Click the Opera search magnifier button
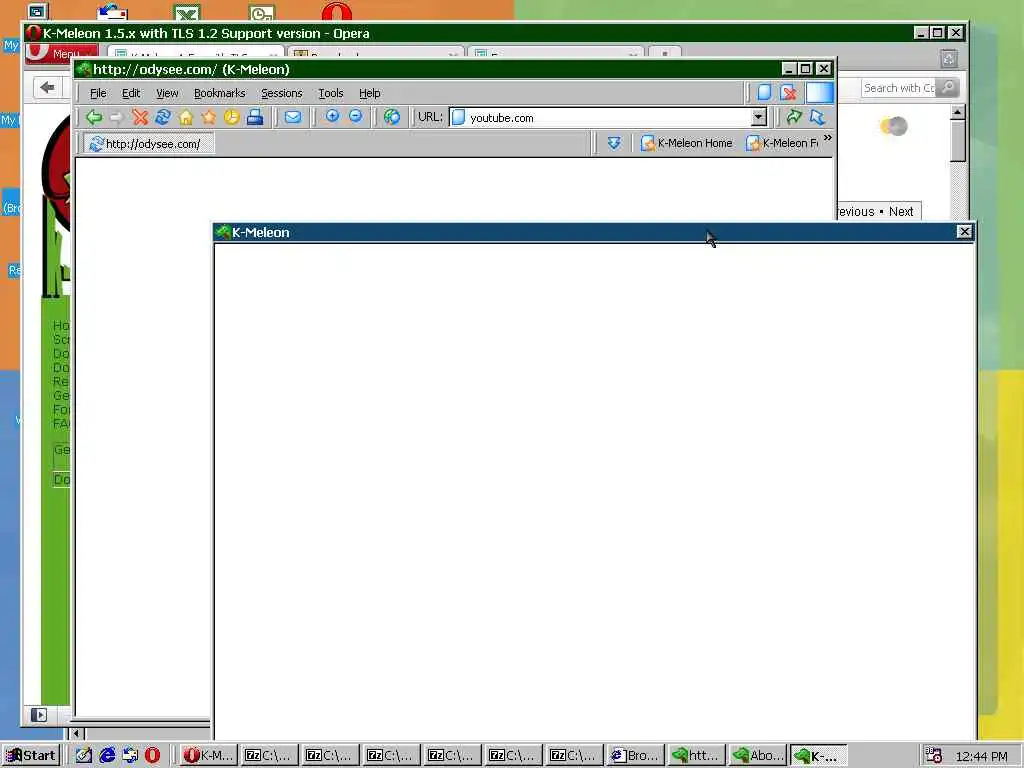The height and width of the screenshot is (768, 1024). [947, 88]
